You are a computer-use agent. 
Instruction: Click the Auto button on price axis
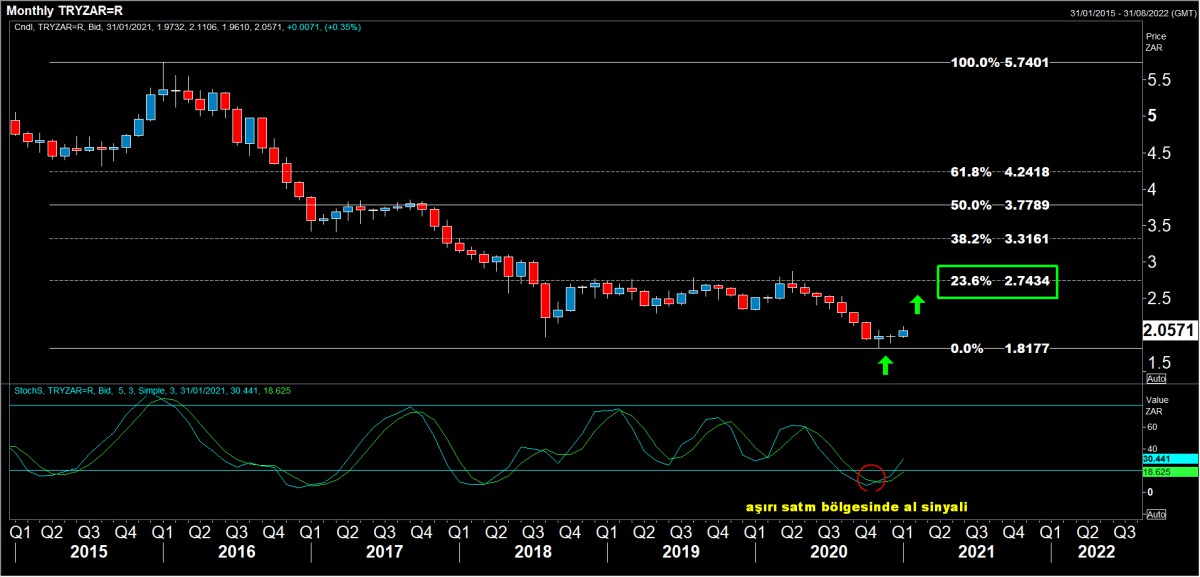coord(1155,379)
